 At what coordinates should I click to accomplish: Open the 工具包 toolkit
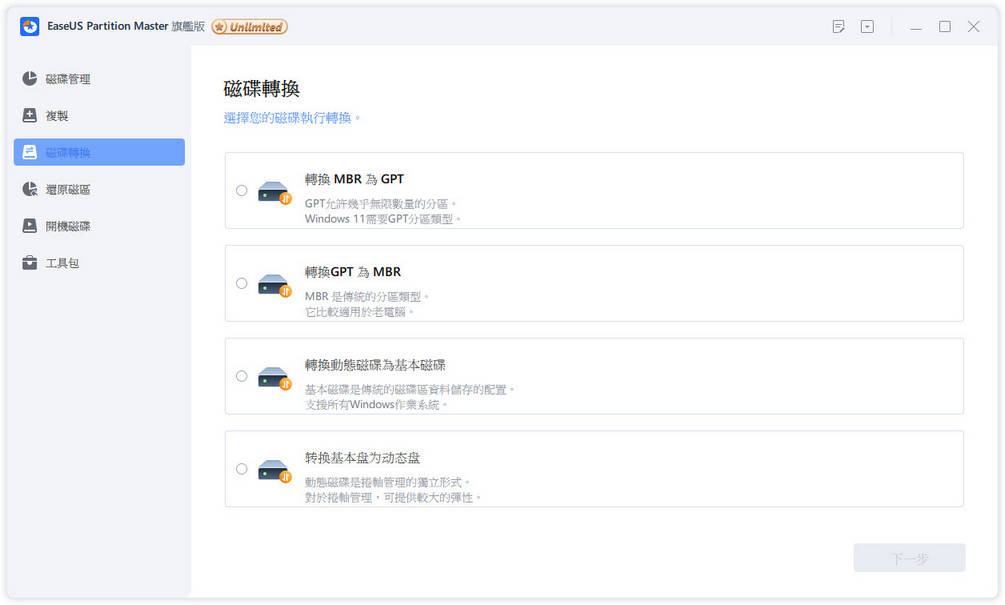(61, 263)
